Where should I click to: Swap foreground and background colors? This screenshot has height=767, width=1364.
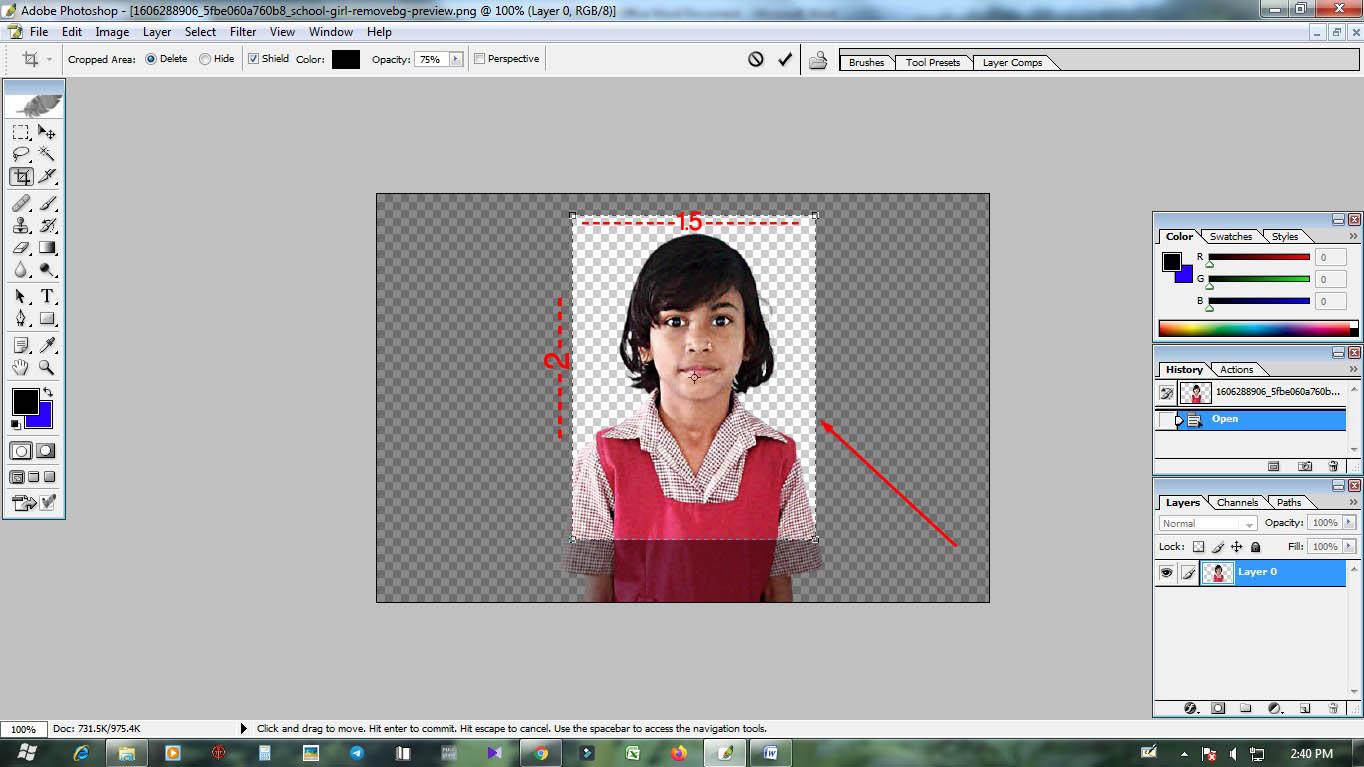47,392
